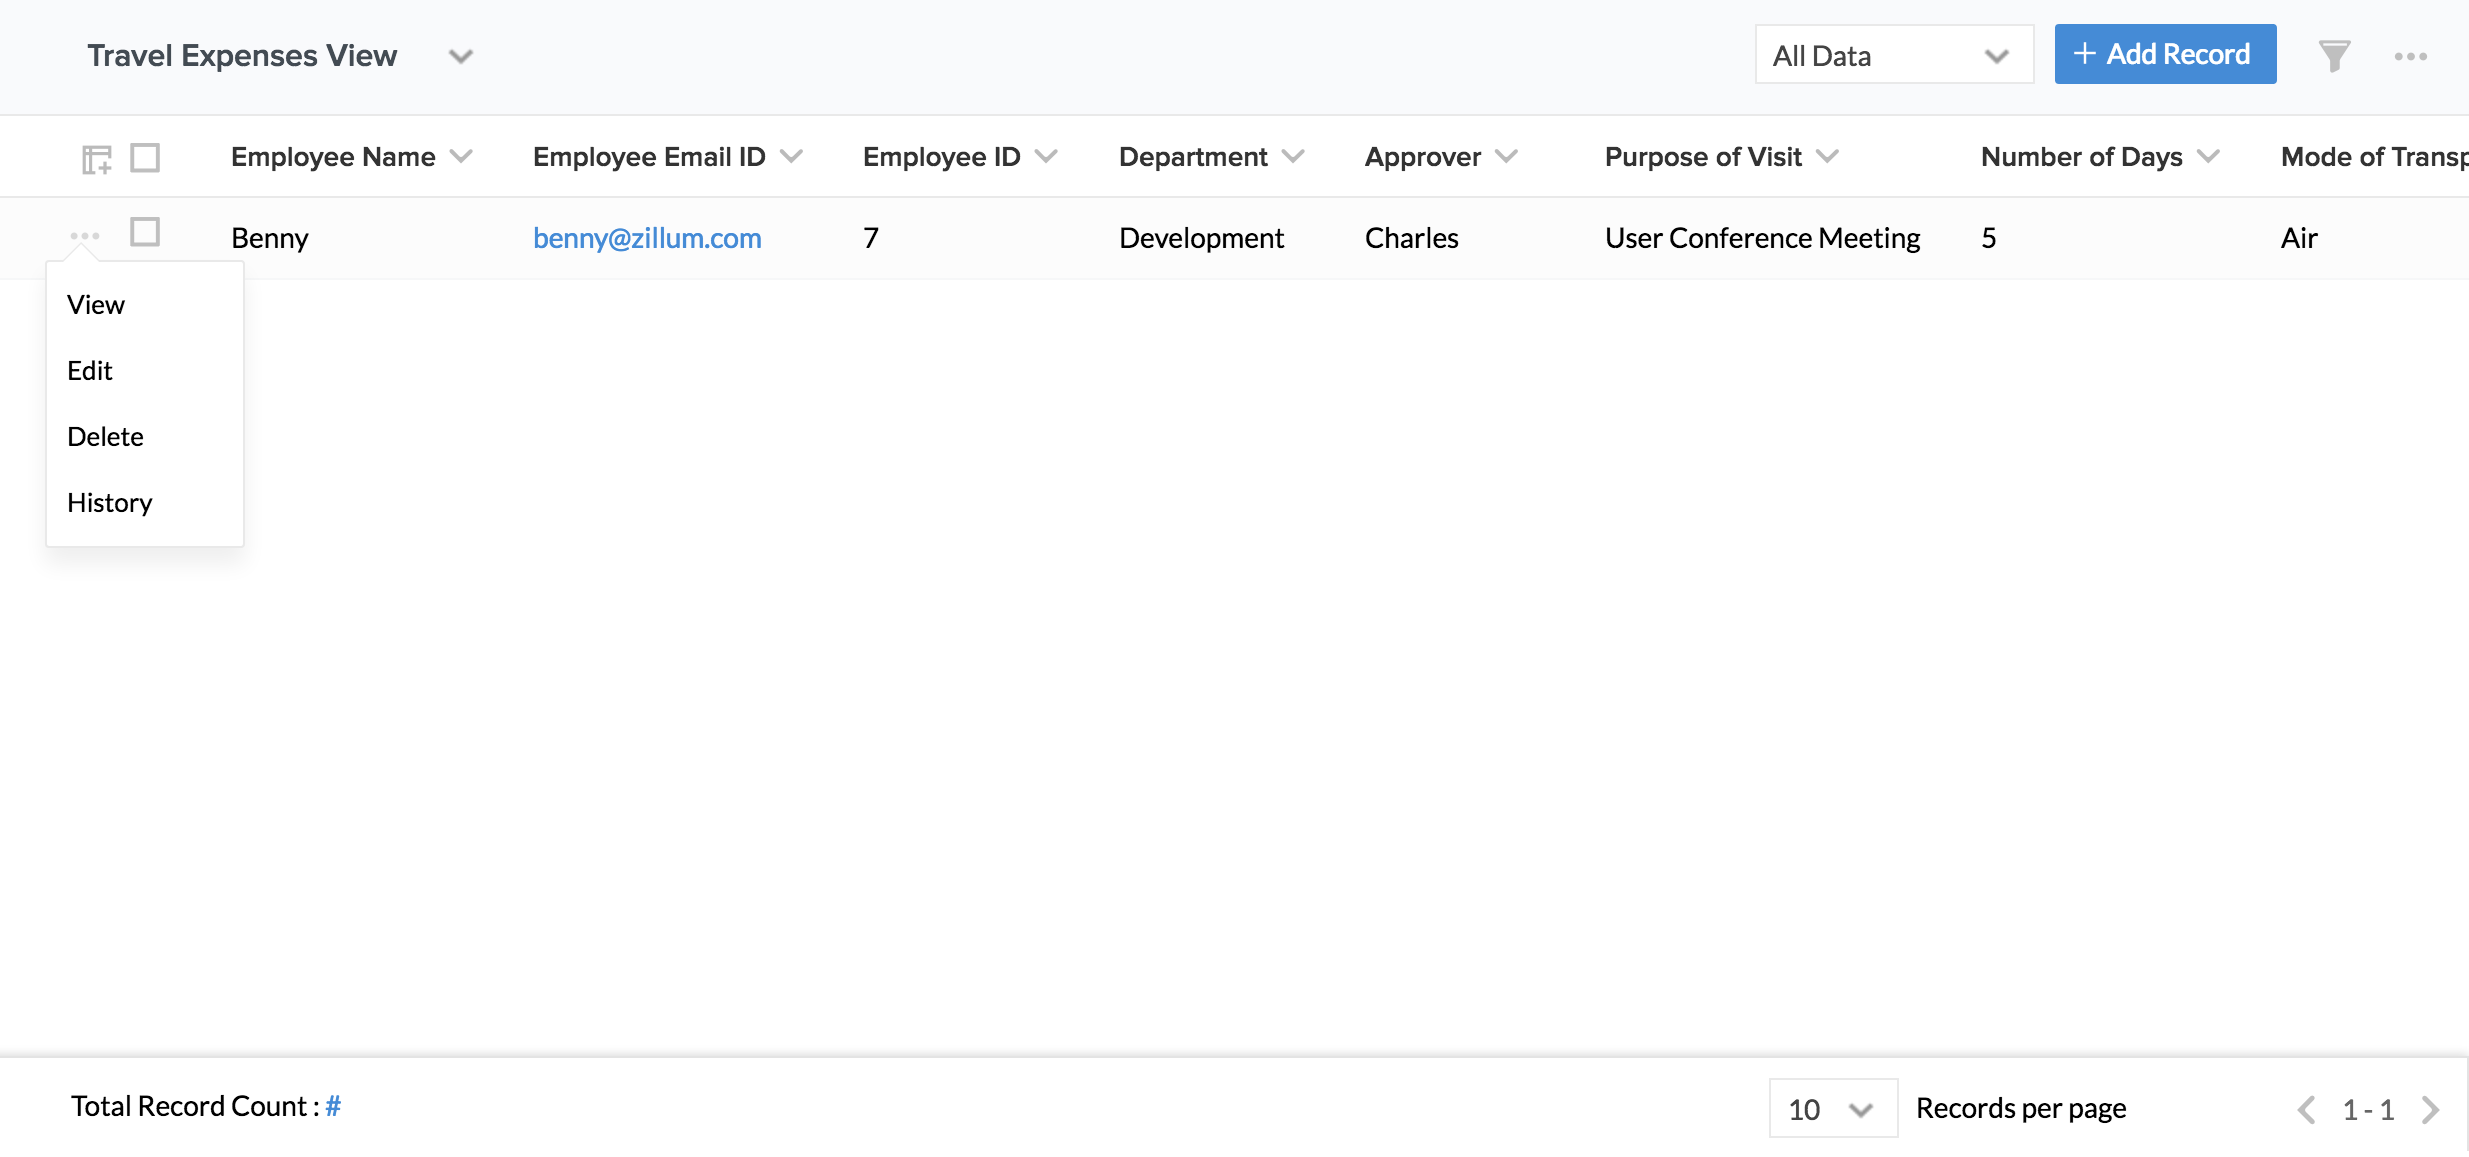Select the checkbox for Benny's record

click(x=145, y=232)
